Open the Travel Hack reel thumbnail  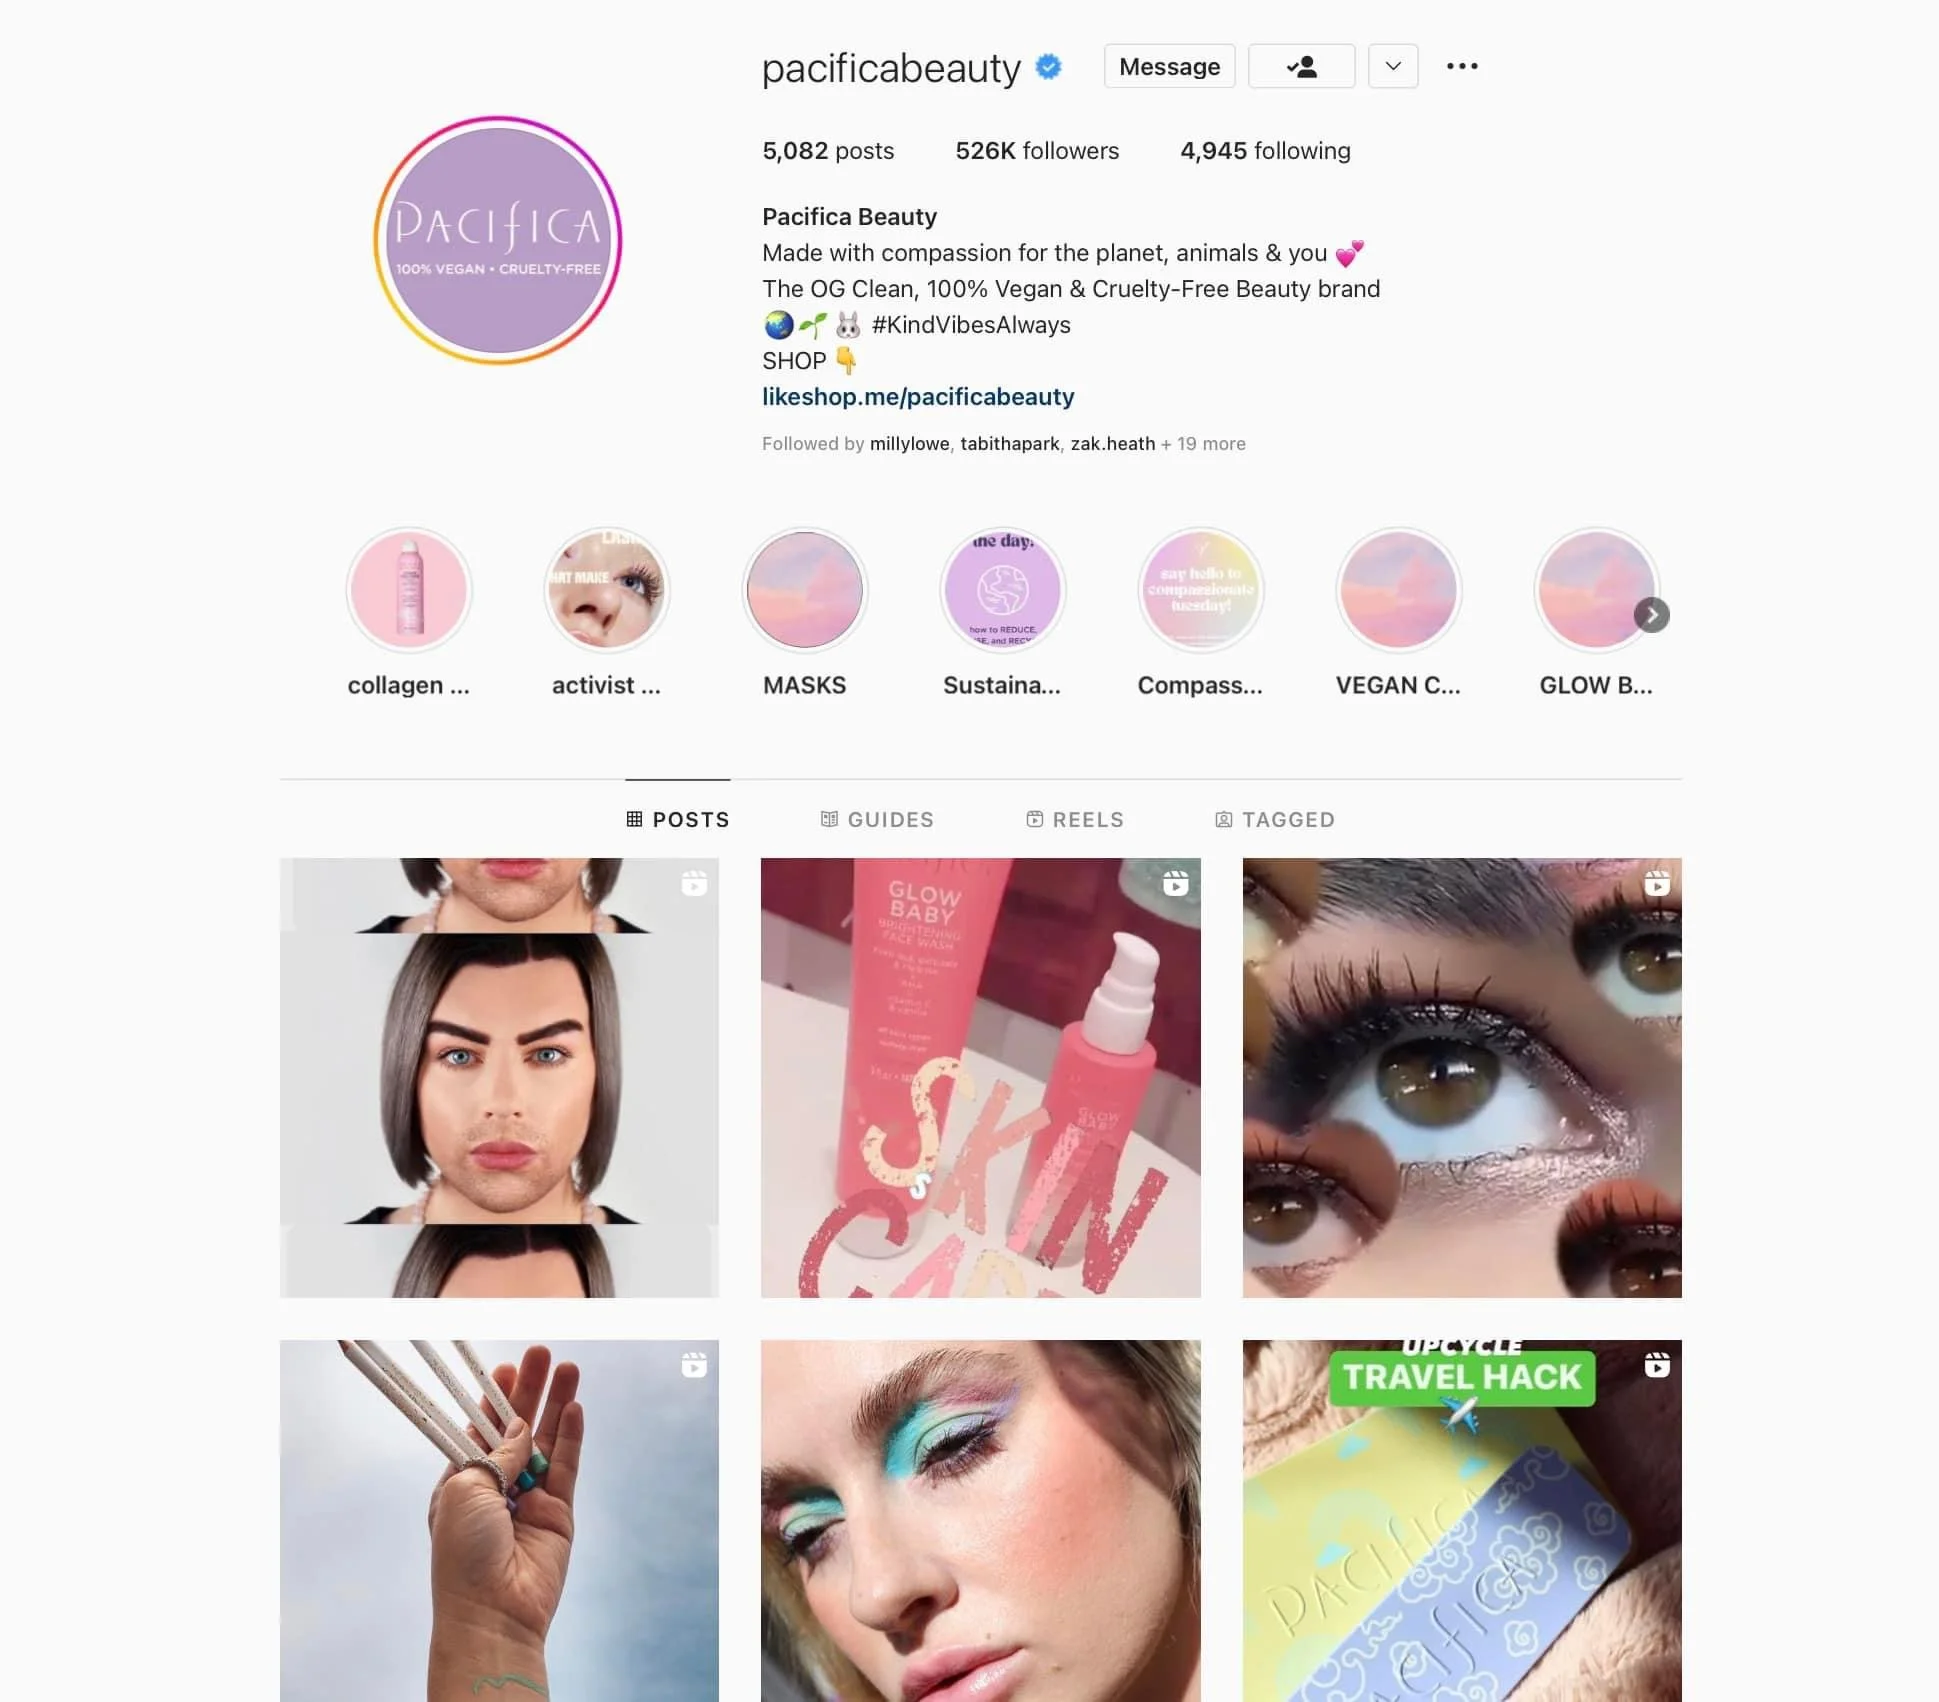1461,1521
